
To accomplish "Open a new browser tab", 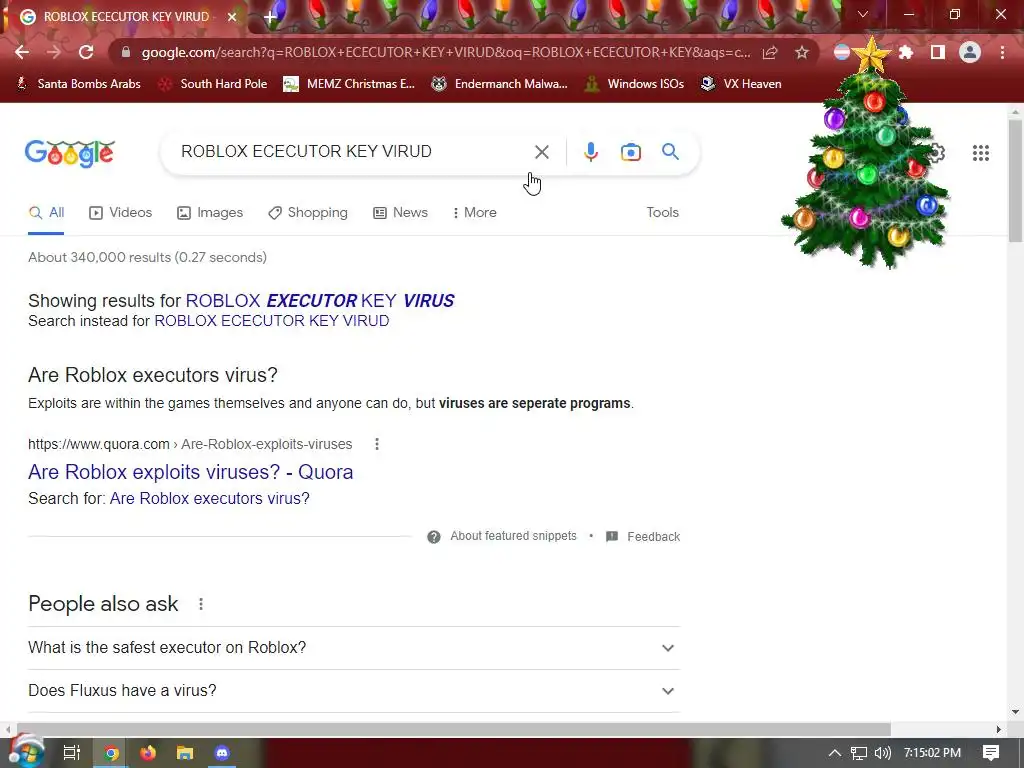I will coord(270,17).
